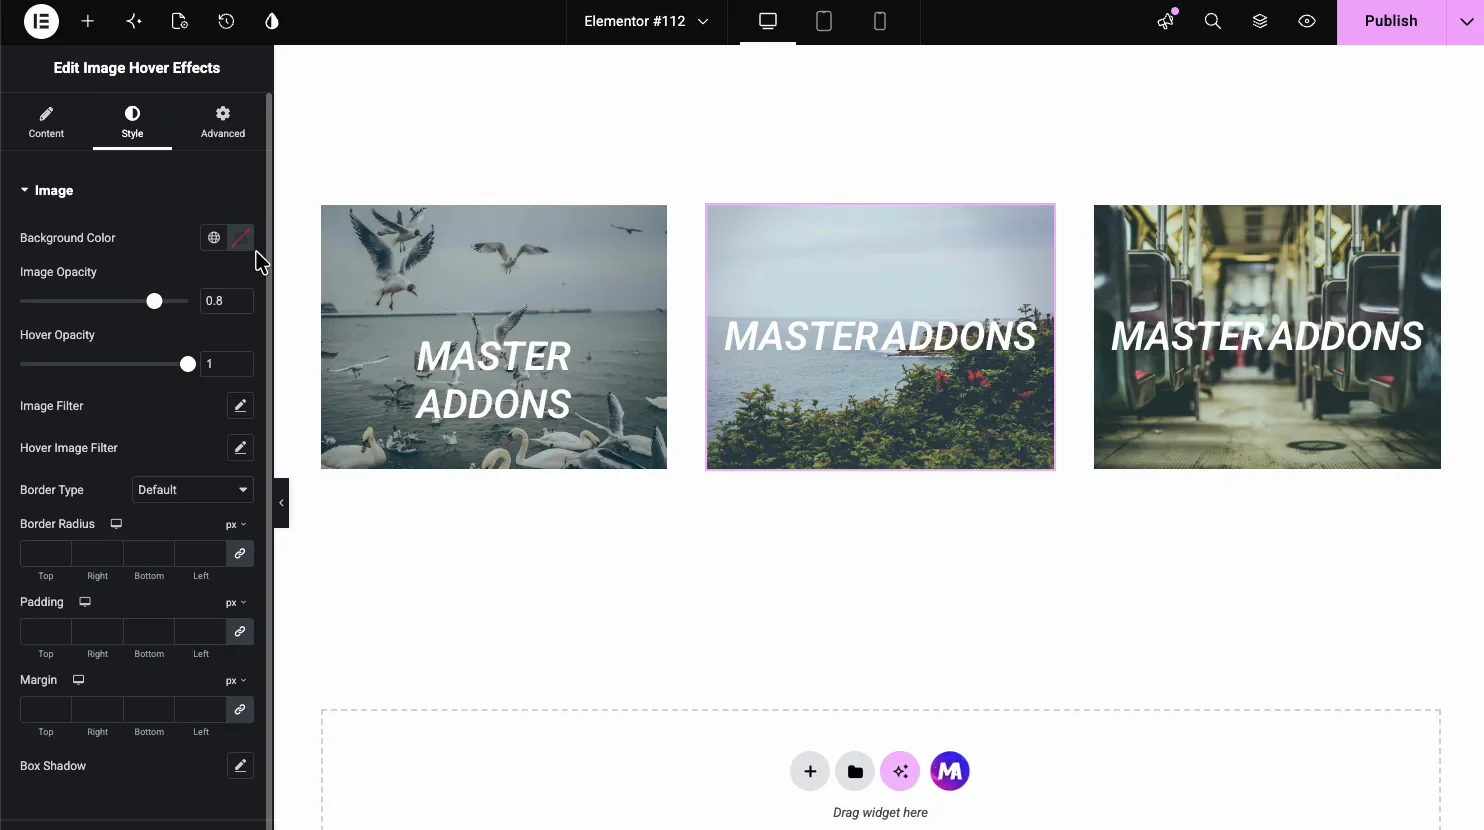Image resolution: width=1484 pixels, height=830 pixels.
Task: Toggle Border Radius linked values
Action: (240, 554)
